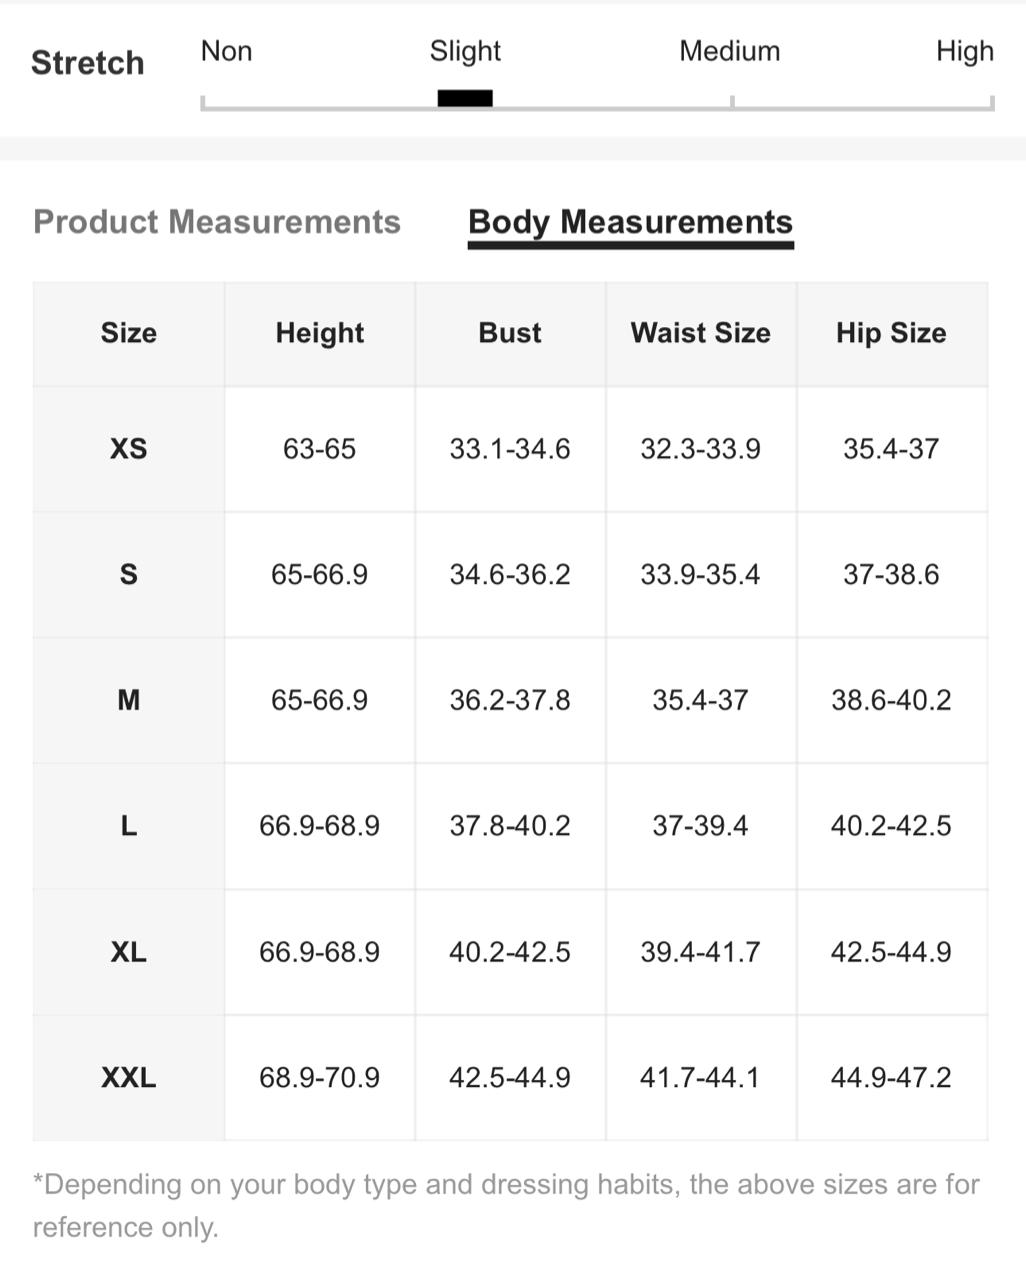Click the L row hip value 40.2-42.5
This screenshot has height=1280, width=1026.
point(891,826)
